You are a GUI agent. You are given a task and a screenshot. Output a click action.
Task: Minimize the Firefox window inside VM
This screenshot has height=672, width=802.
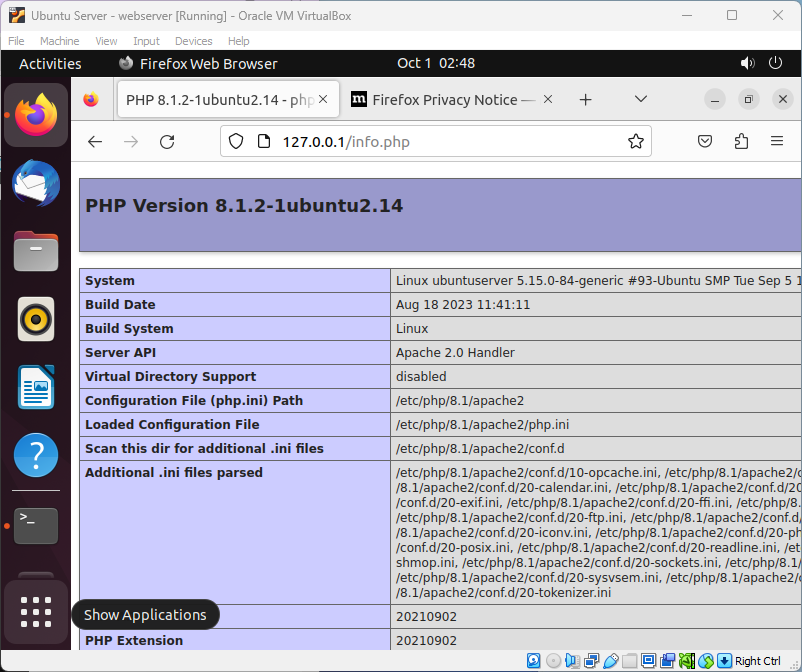715,99
